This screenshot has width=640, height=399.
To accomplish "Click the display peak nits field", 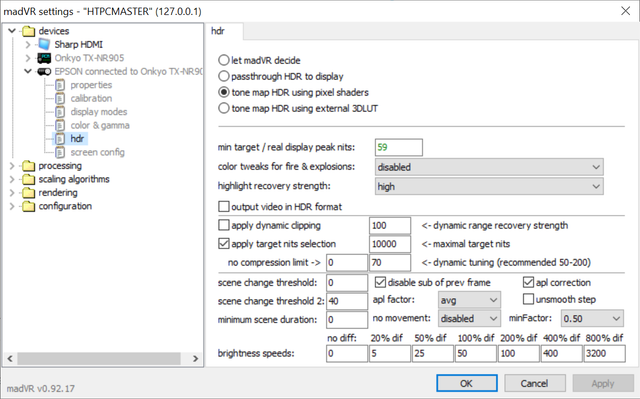I will tap(399, 147).
